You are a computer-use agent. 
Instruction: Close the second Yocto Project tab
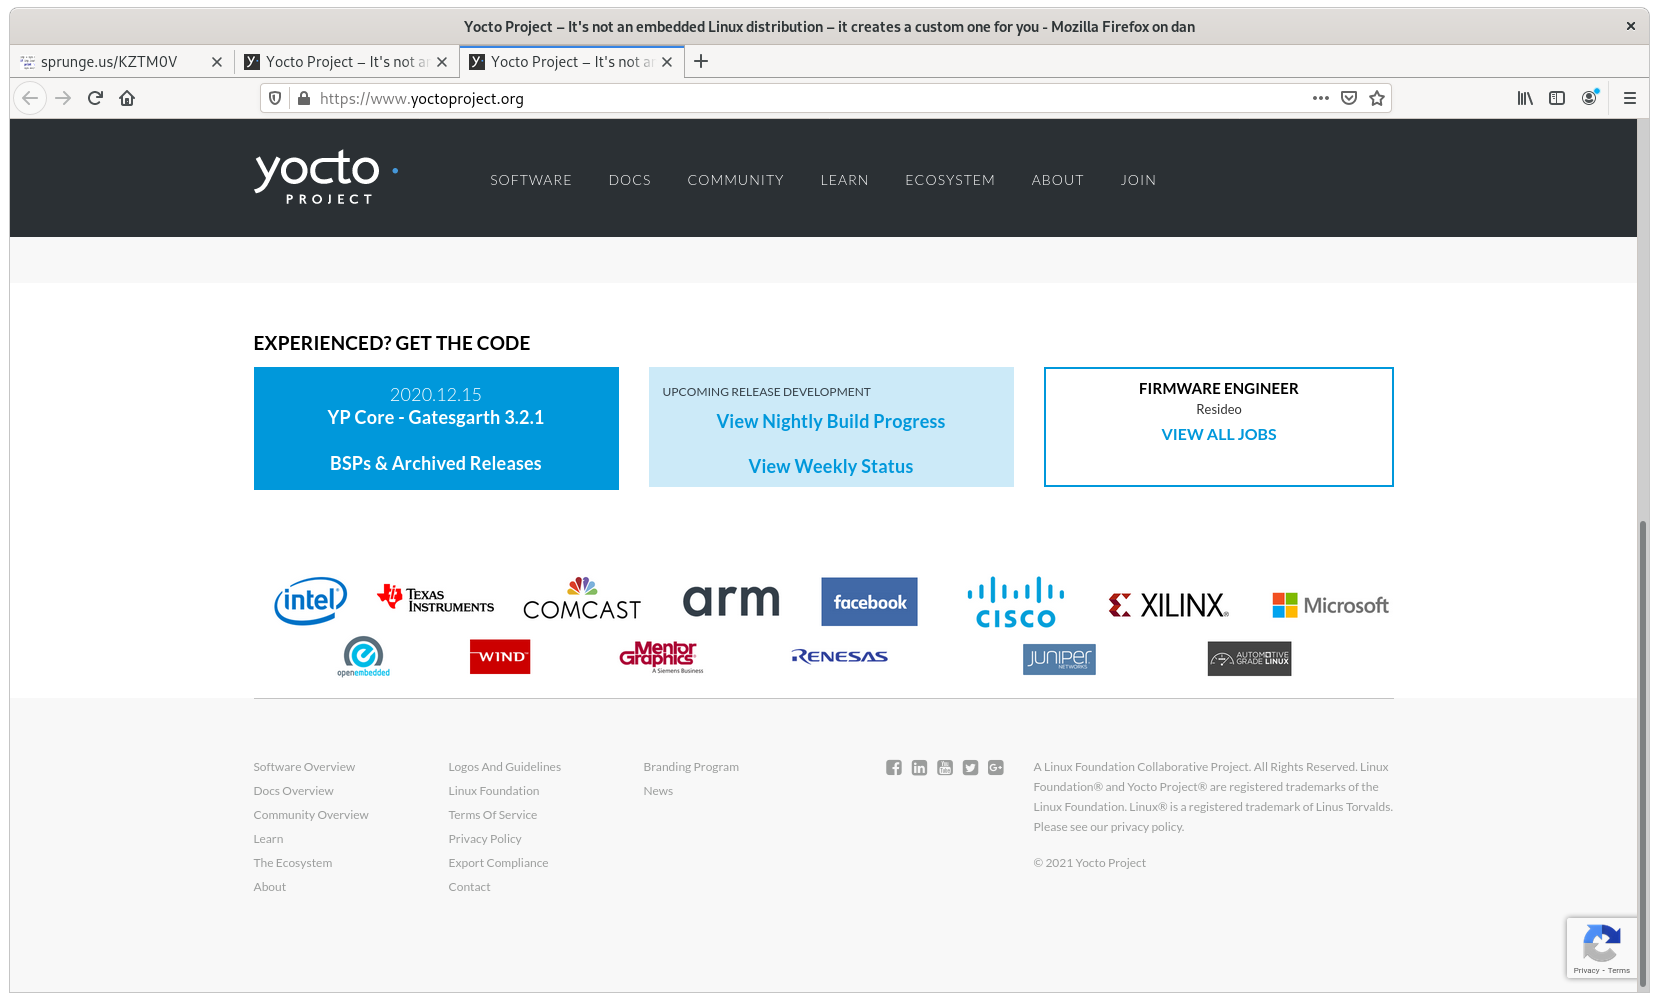pyautogui.click(x=442, y=62)
